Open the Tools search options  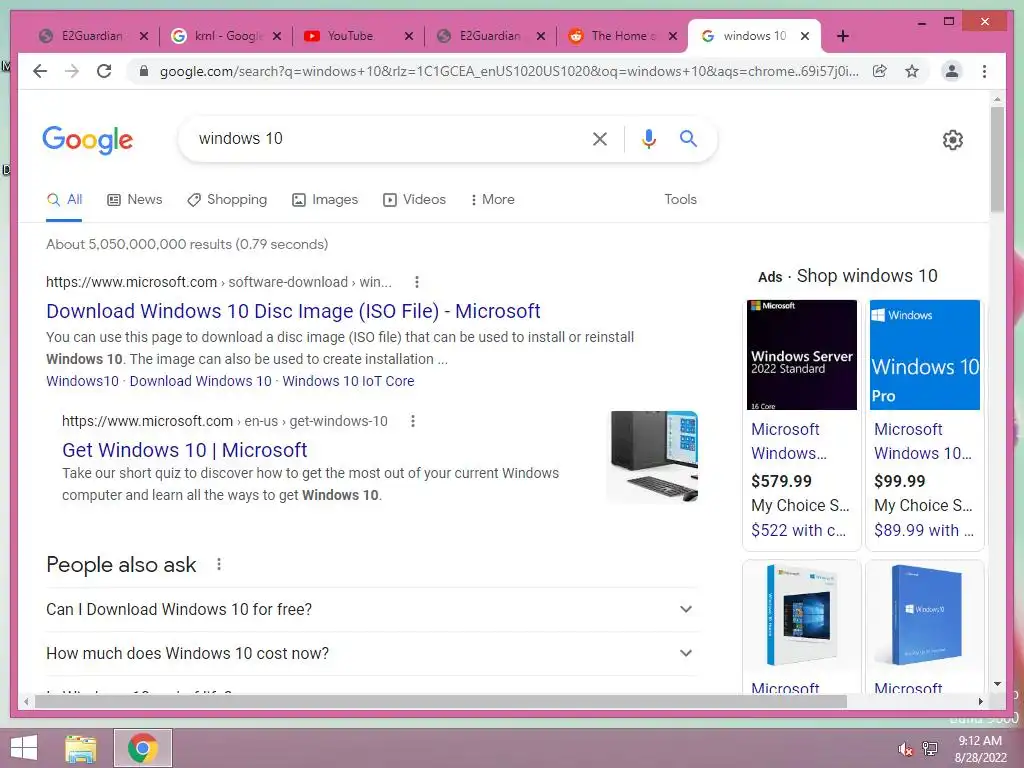tap(680, 200)
